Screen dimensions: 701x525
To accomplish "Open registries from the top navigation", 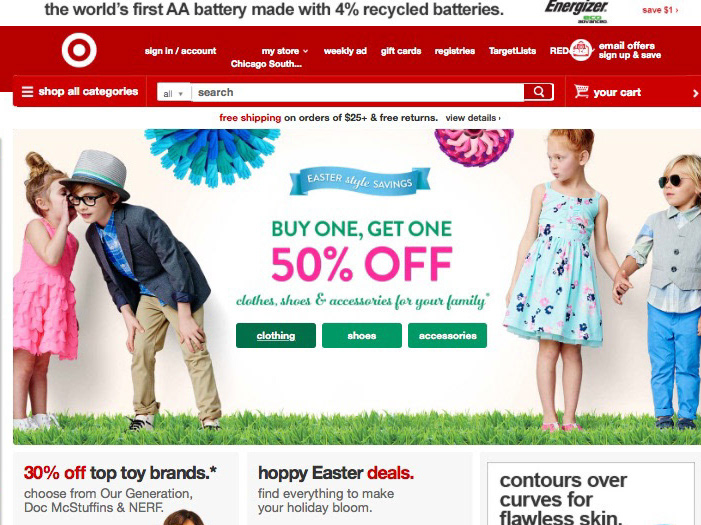I will click(455, 51).
